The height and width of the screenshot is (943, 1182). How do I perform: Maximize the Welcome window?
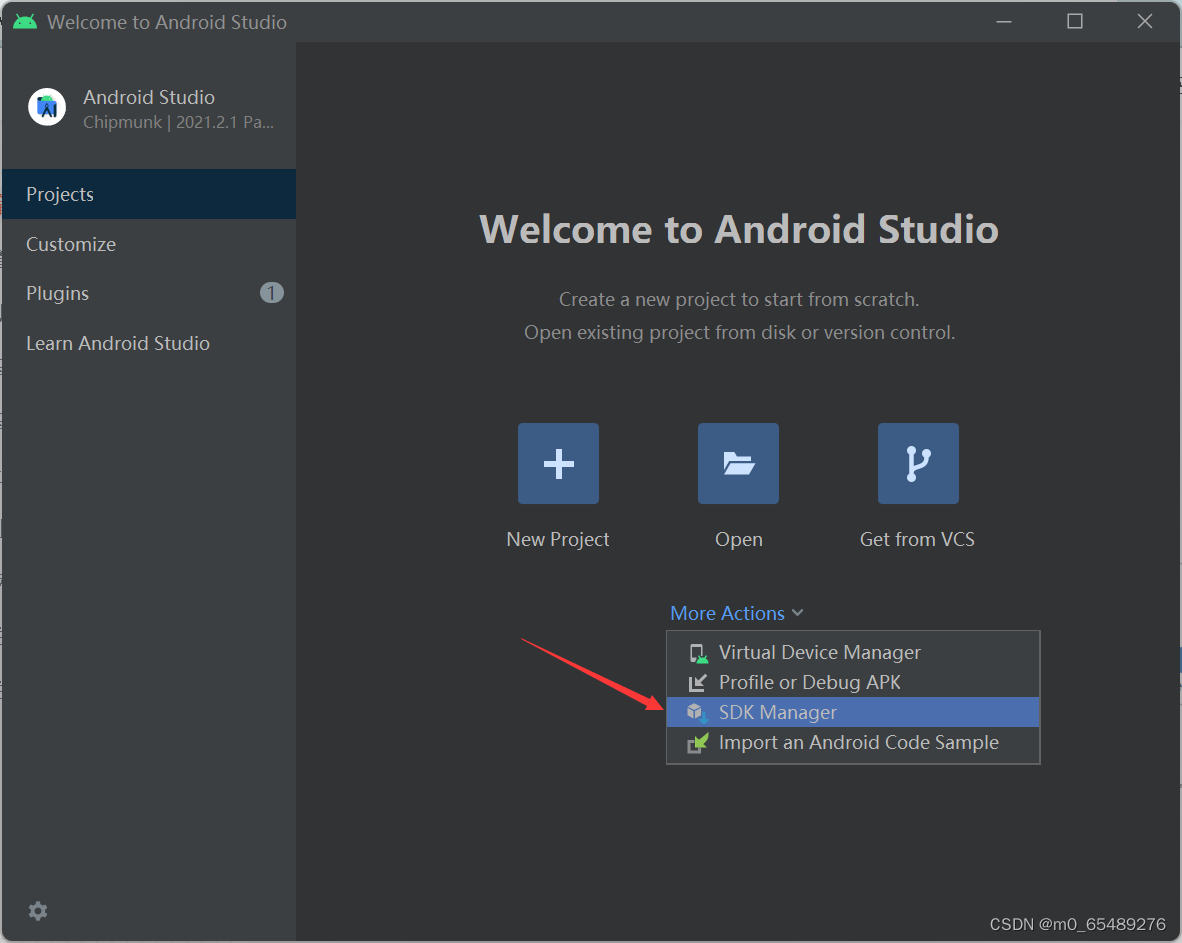(x=1075, y=22)
